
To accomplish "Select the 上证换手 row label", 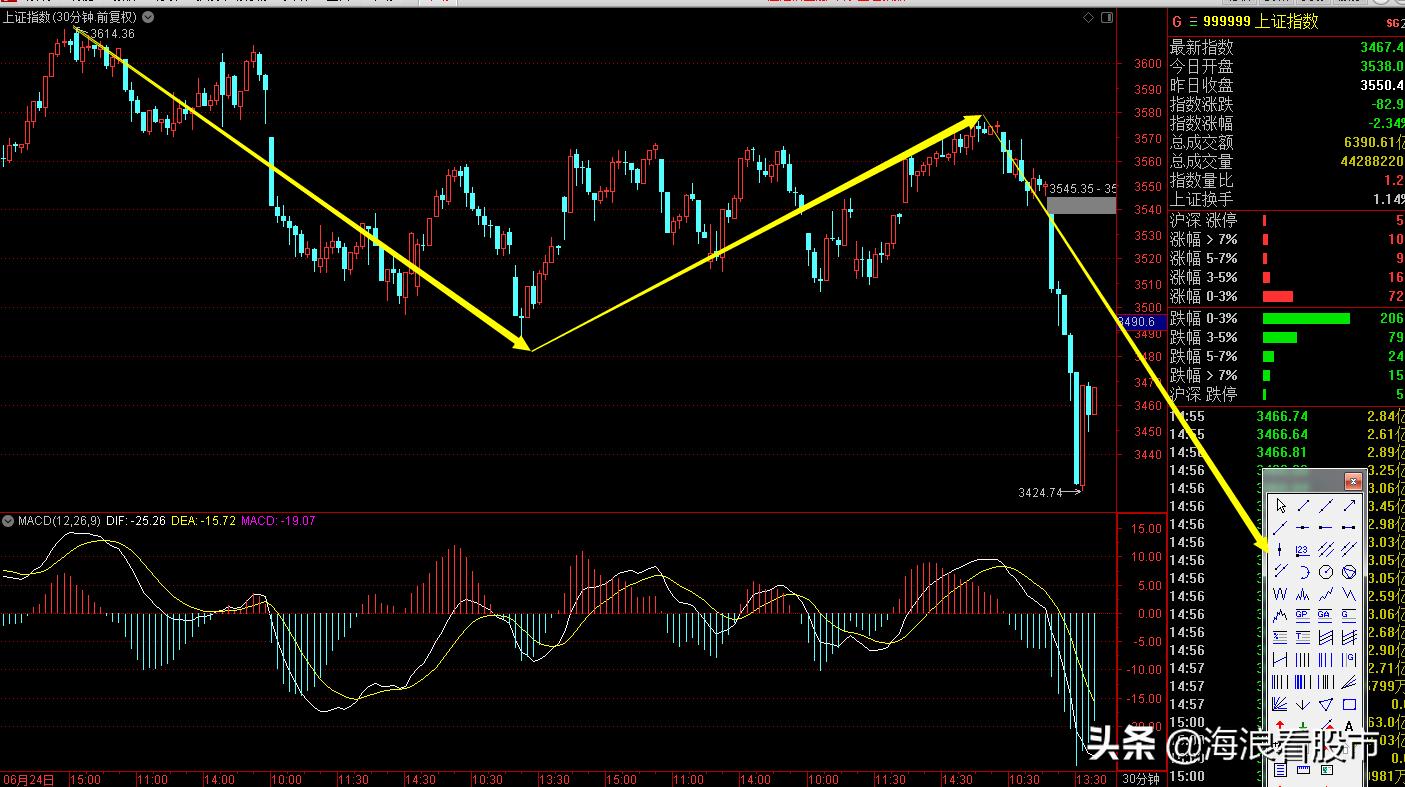I will point(1202,200).
